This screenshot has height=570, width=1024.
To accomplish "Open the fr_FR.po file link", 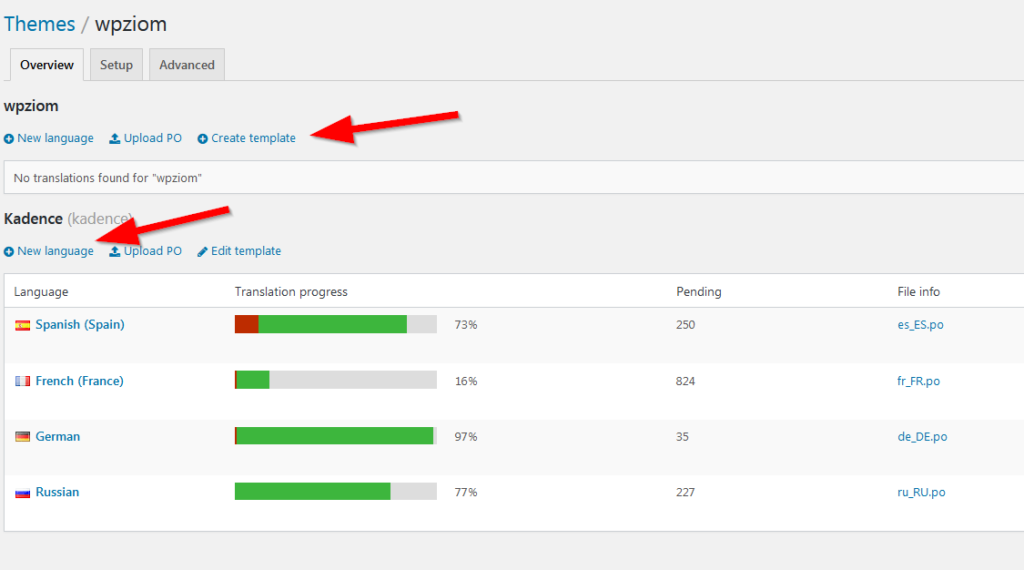I will pyautogui.click(x=918, y=381).
